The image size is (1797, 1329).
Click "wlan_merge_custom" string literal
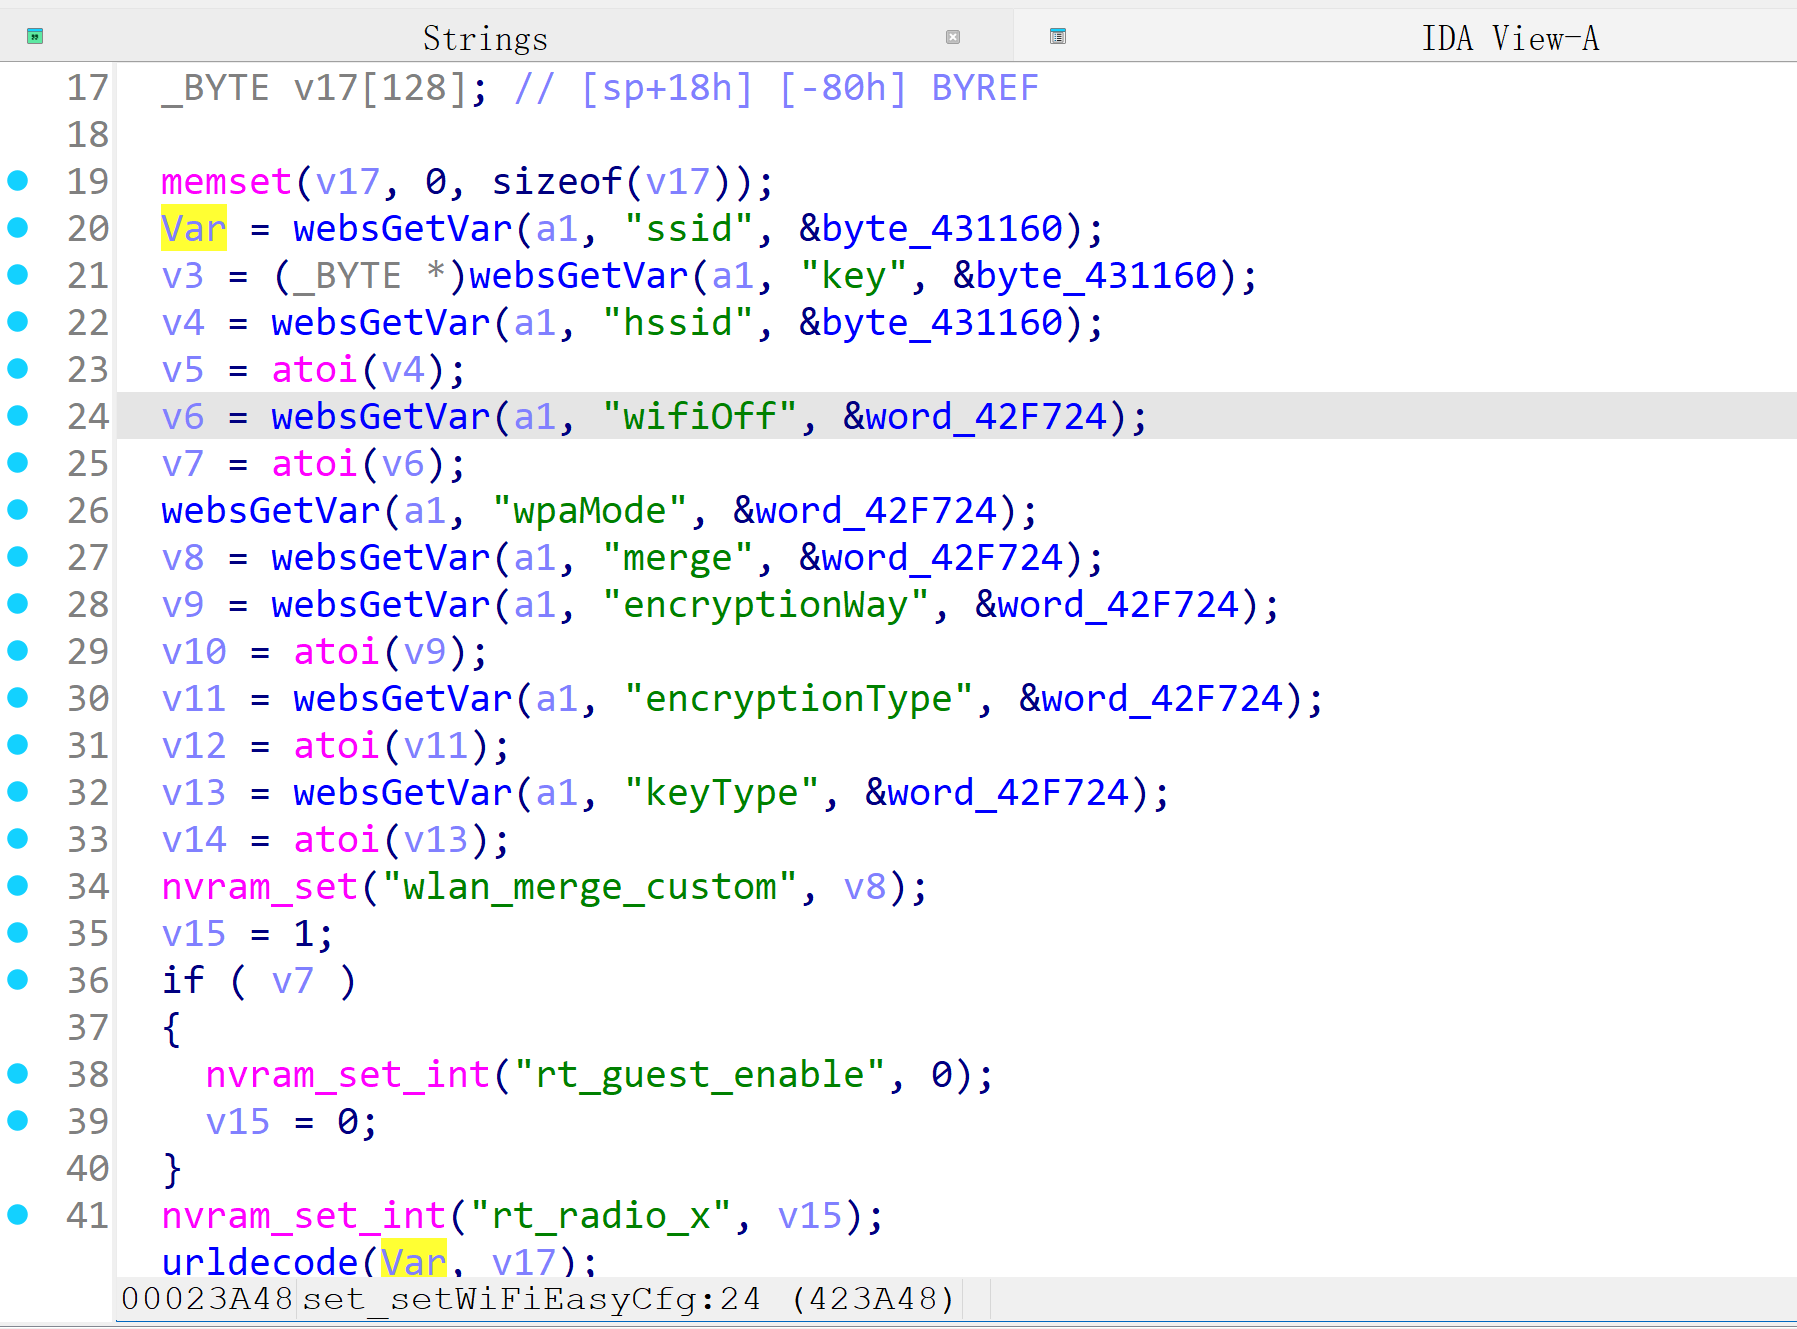[590, 886]
